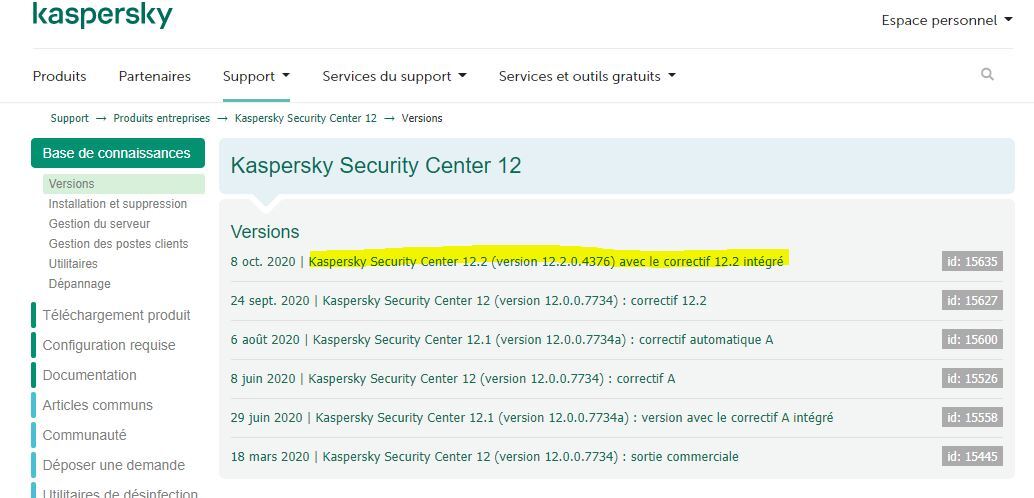Click the id: 15445 badge

tap(972, 457)
